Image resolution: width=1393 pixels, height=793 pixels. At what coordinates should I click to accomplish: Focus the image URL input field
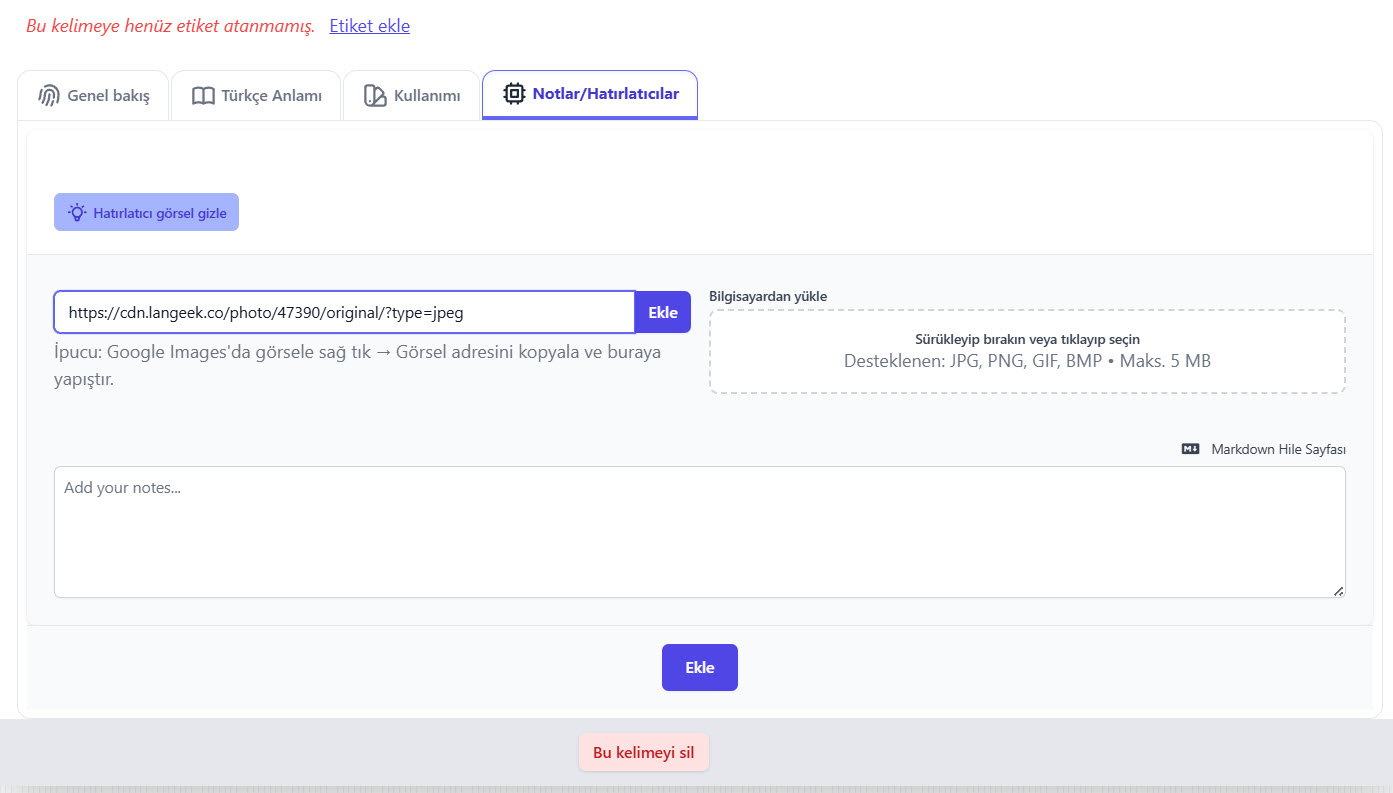pyautogui.click(x=344, y=312)
